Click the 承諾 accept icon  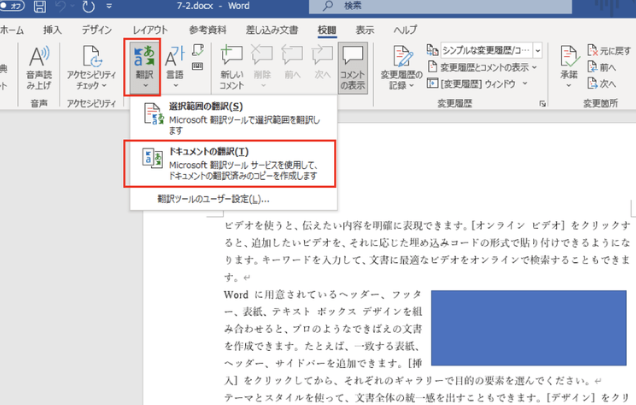coord(569,57)
